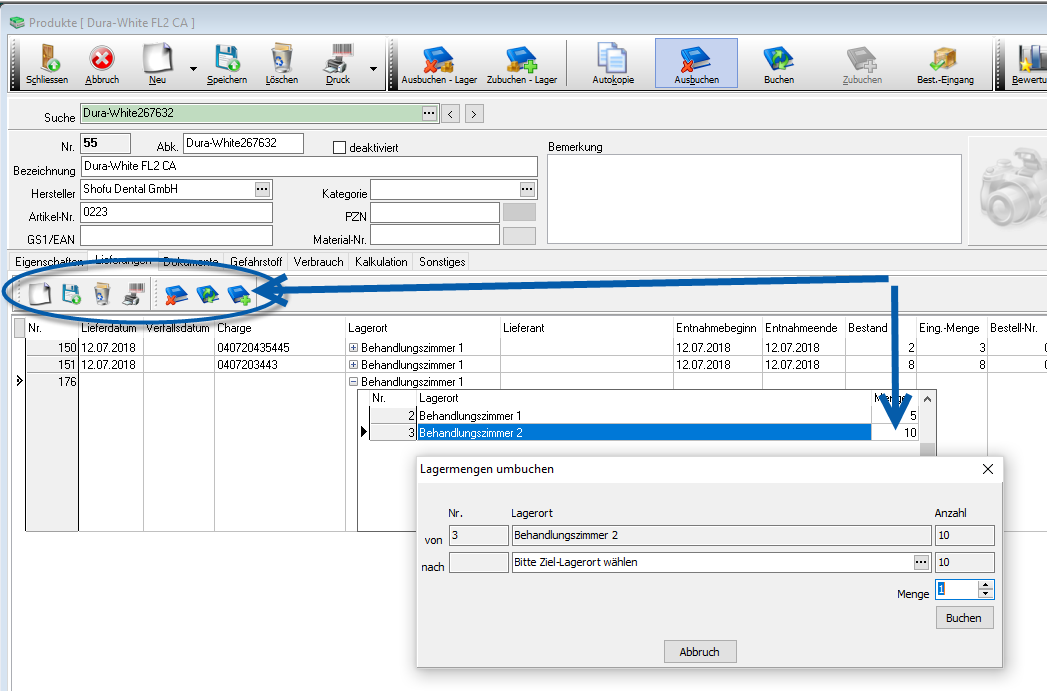Toggle the deaktiviert checkbox

[x=339, y=148]
